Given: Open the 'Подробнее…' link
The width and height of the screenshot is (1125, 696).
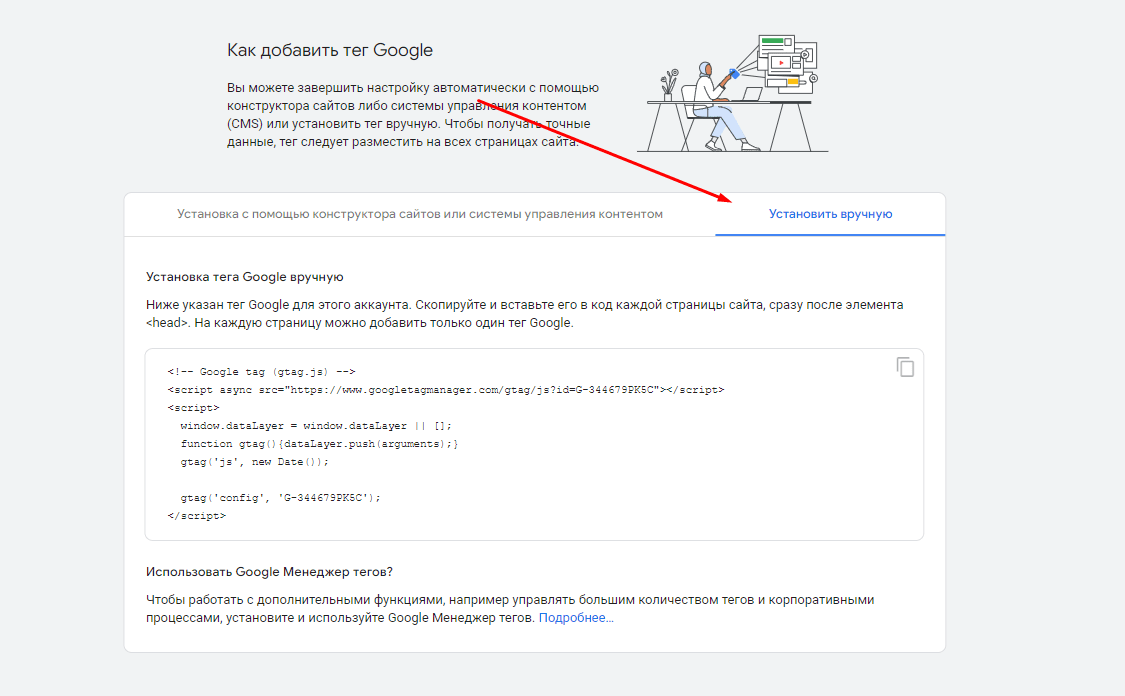Looking at the screenshot, I should pyautogui.click(x=576, y=618).
